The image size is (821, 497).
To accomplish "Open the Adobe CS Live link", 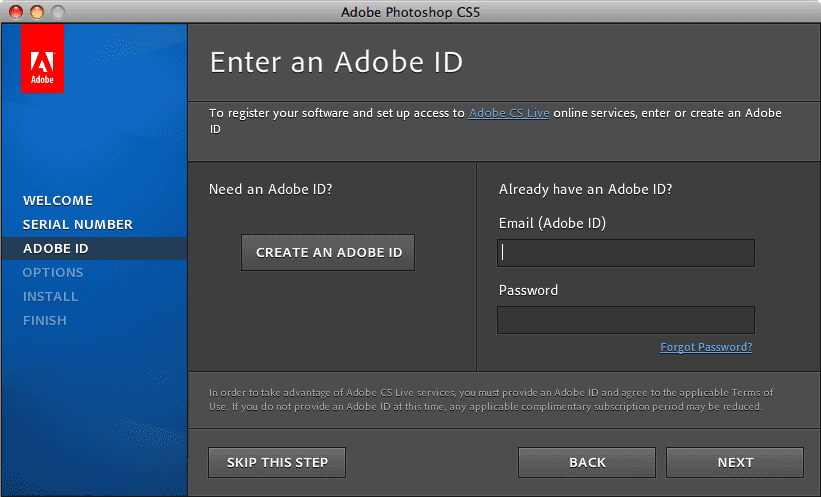I will (x=508, y=113).
